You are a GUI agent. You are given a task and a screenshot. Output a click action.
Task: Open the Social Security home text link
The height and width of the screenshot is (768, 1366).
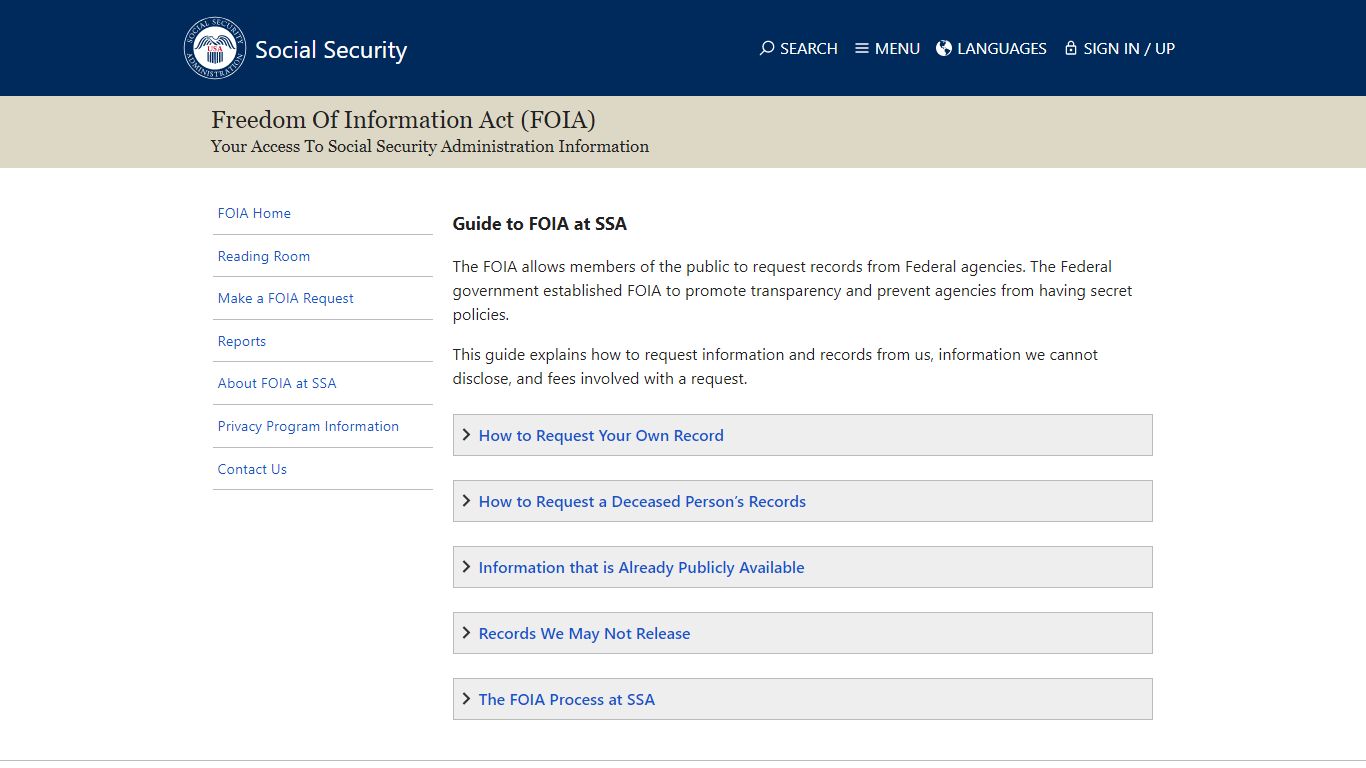331,50
